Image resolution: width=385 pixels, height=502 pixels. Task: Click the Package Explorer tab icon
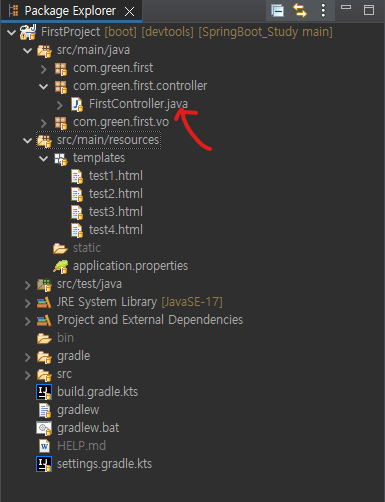[x=13, y=11]
